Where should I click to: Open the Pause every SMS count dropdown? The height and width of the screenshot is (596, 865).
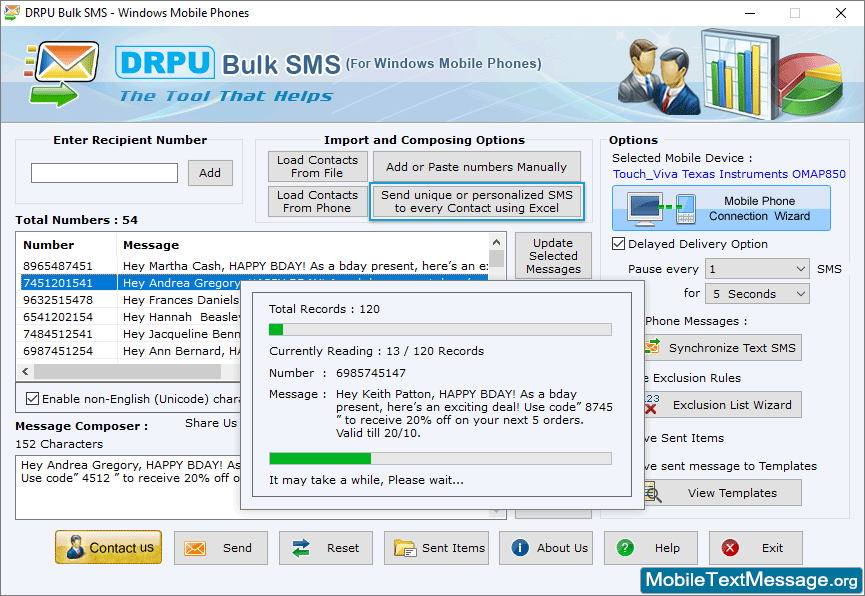(x=757, y=269)
